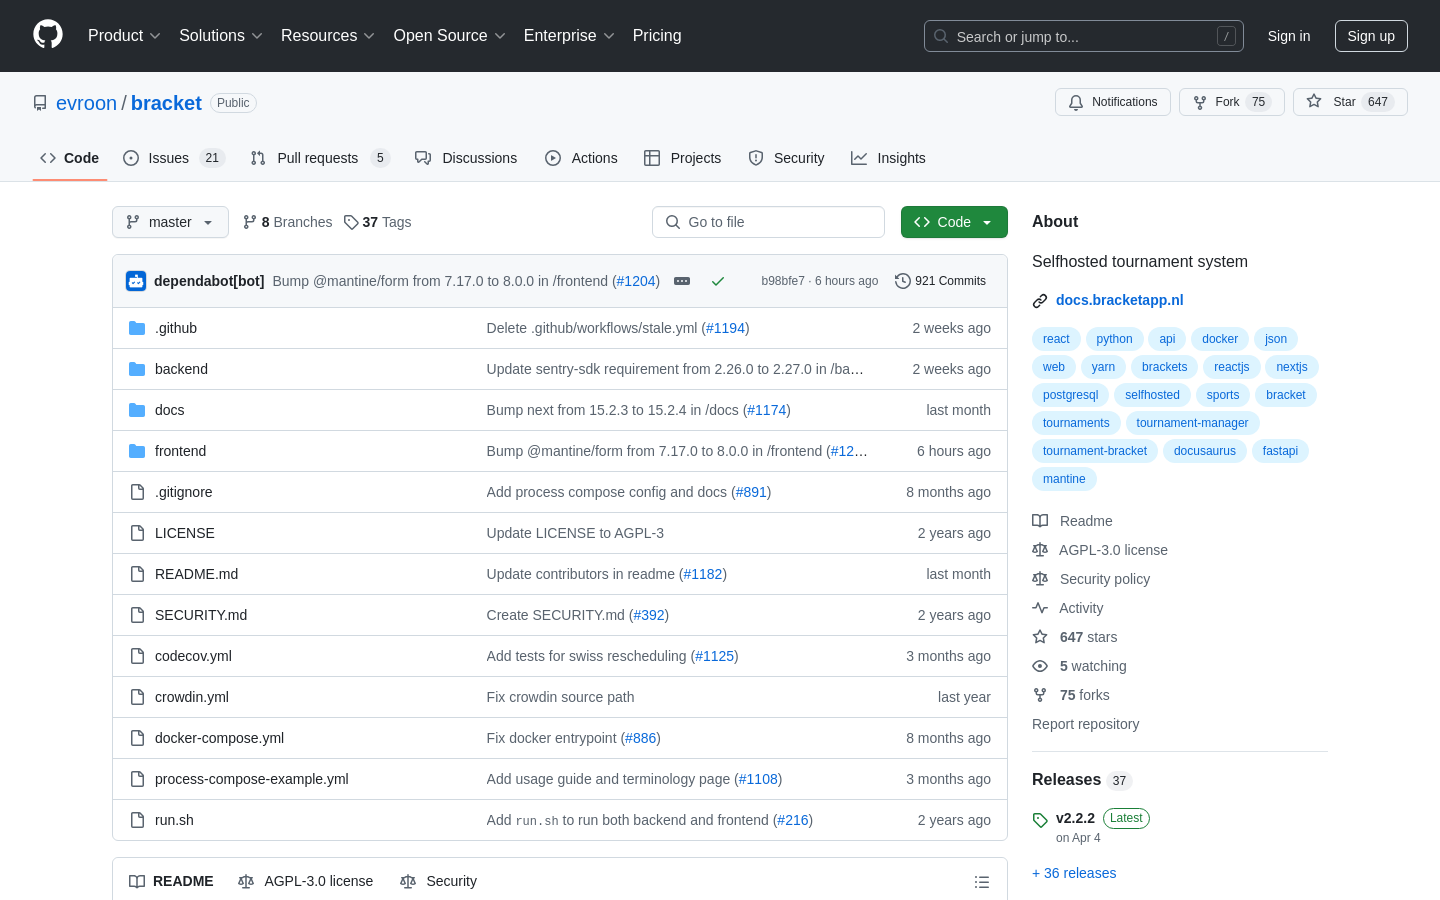
Task: Expand the Product menu
Action: click(x=124, y=35)
